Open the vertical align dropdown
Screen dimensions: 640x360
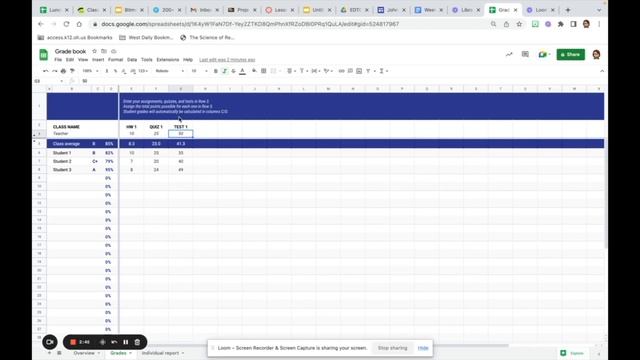point(303,71)
